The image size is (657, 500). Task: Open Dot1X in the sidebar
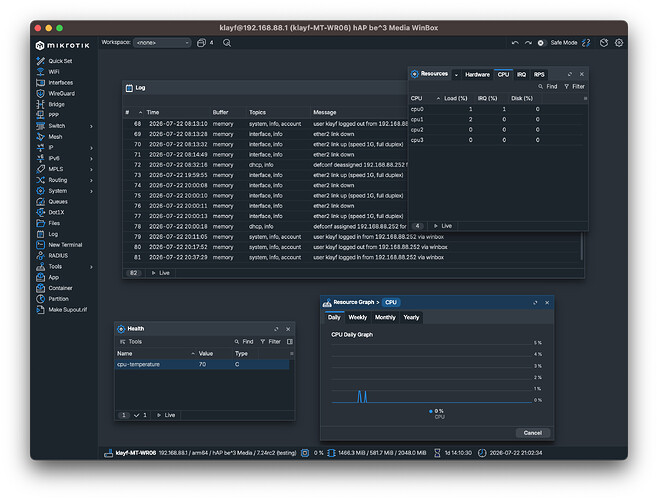click(x=56, y=212)
